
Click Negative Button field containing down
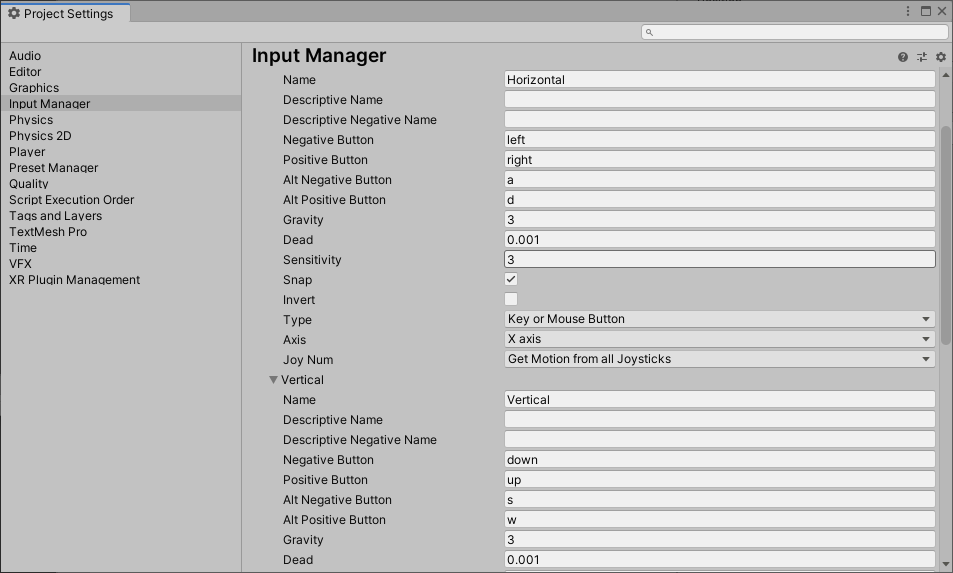[720, 460]
